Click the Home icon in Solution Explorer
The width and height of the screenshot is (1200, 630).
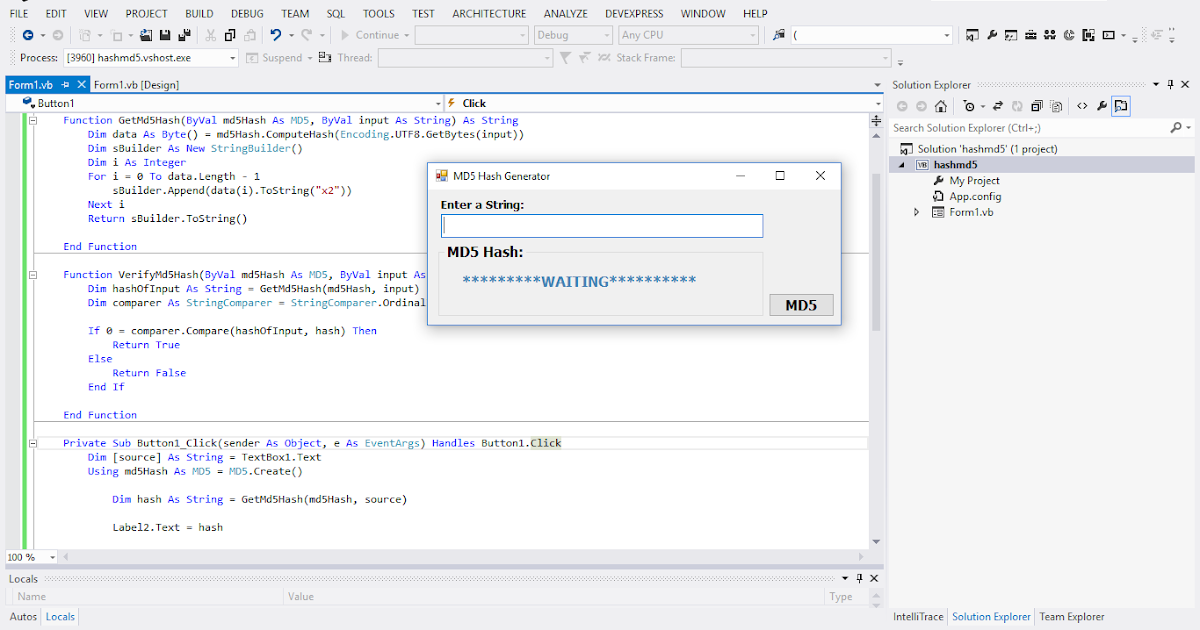(941, 106)
